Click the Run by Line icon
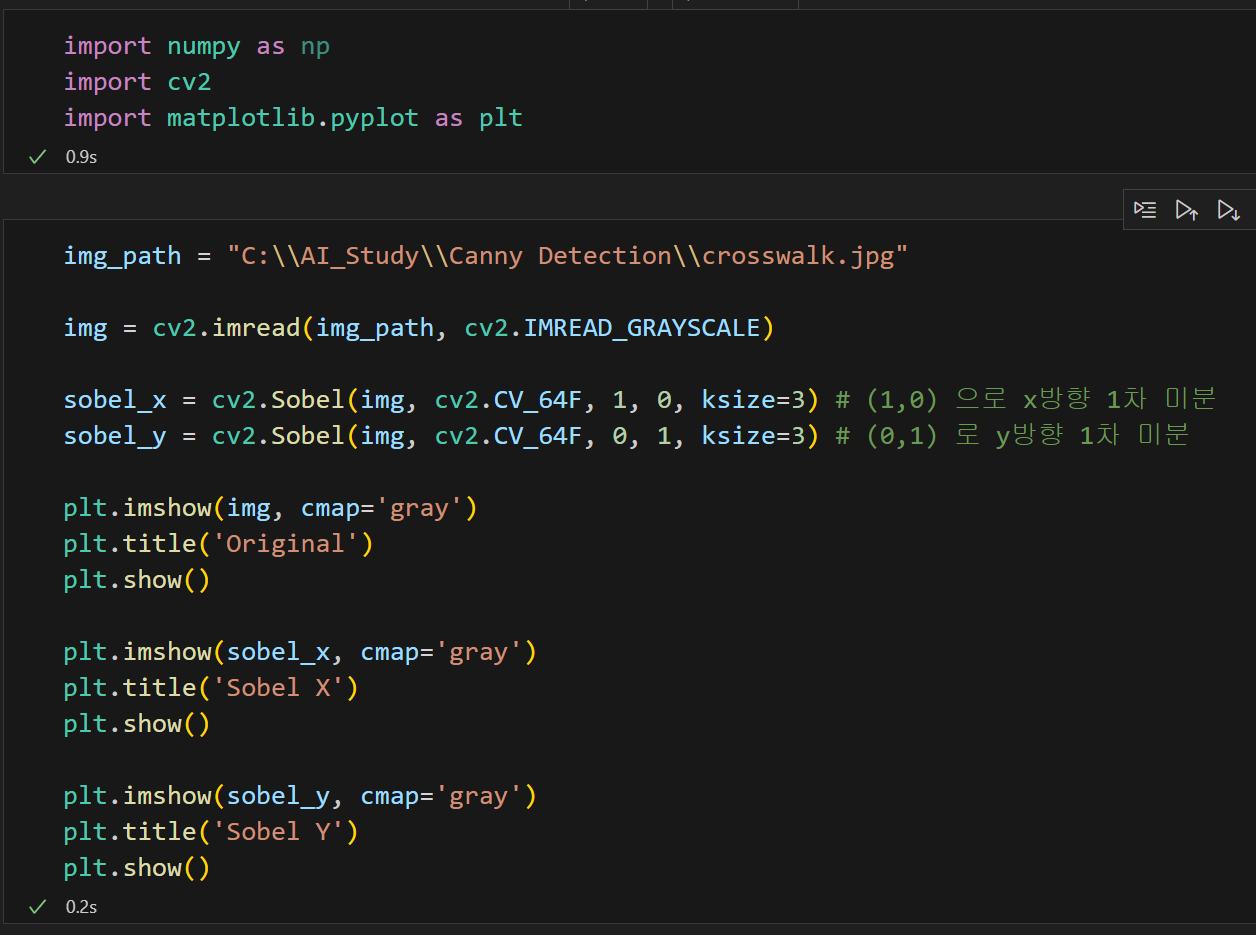1256x935 pixels. coord(1145,210)
